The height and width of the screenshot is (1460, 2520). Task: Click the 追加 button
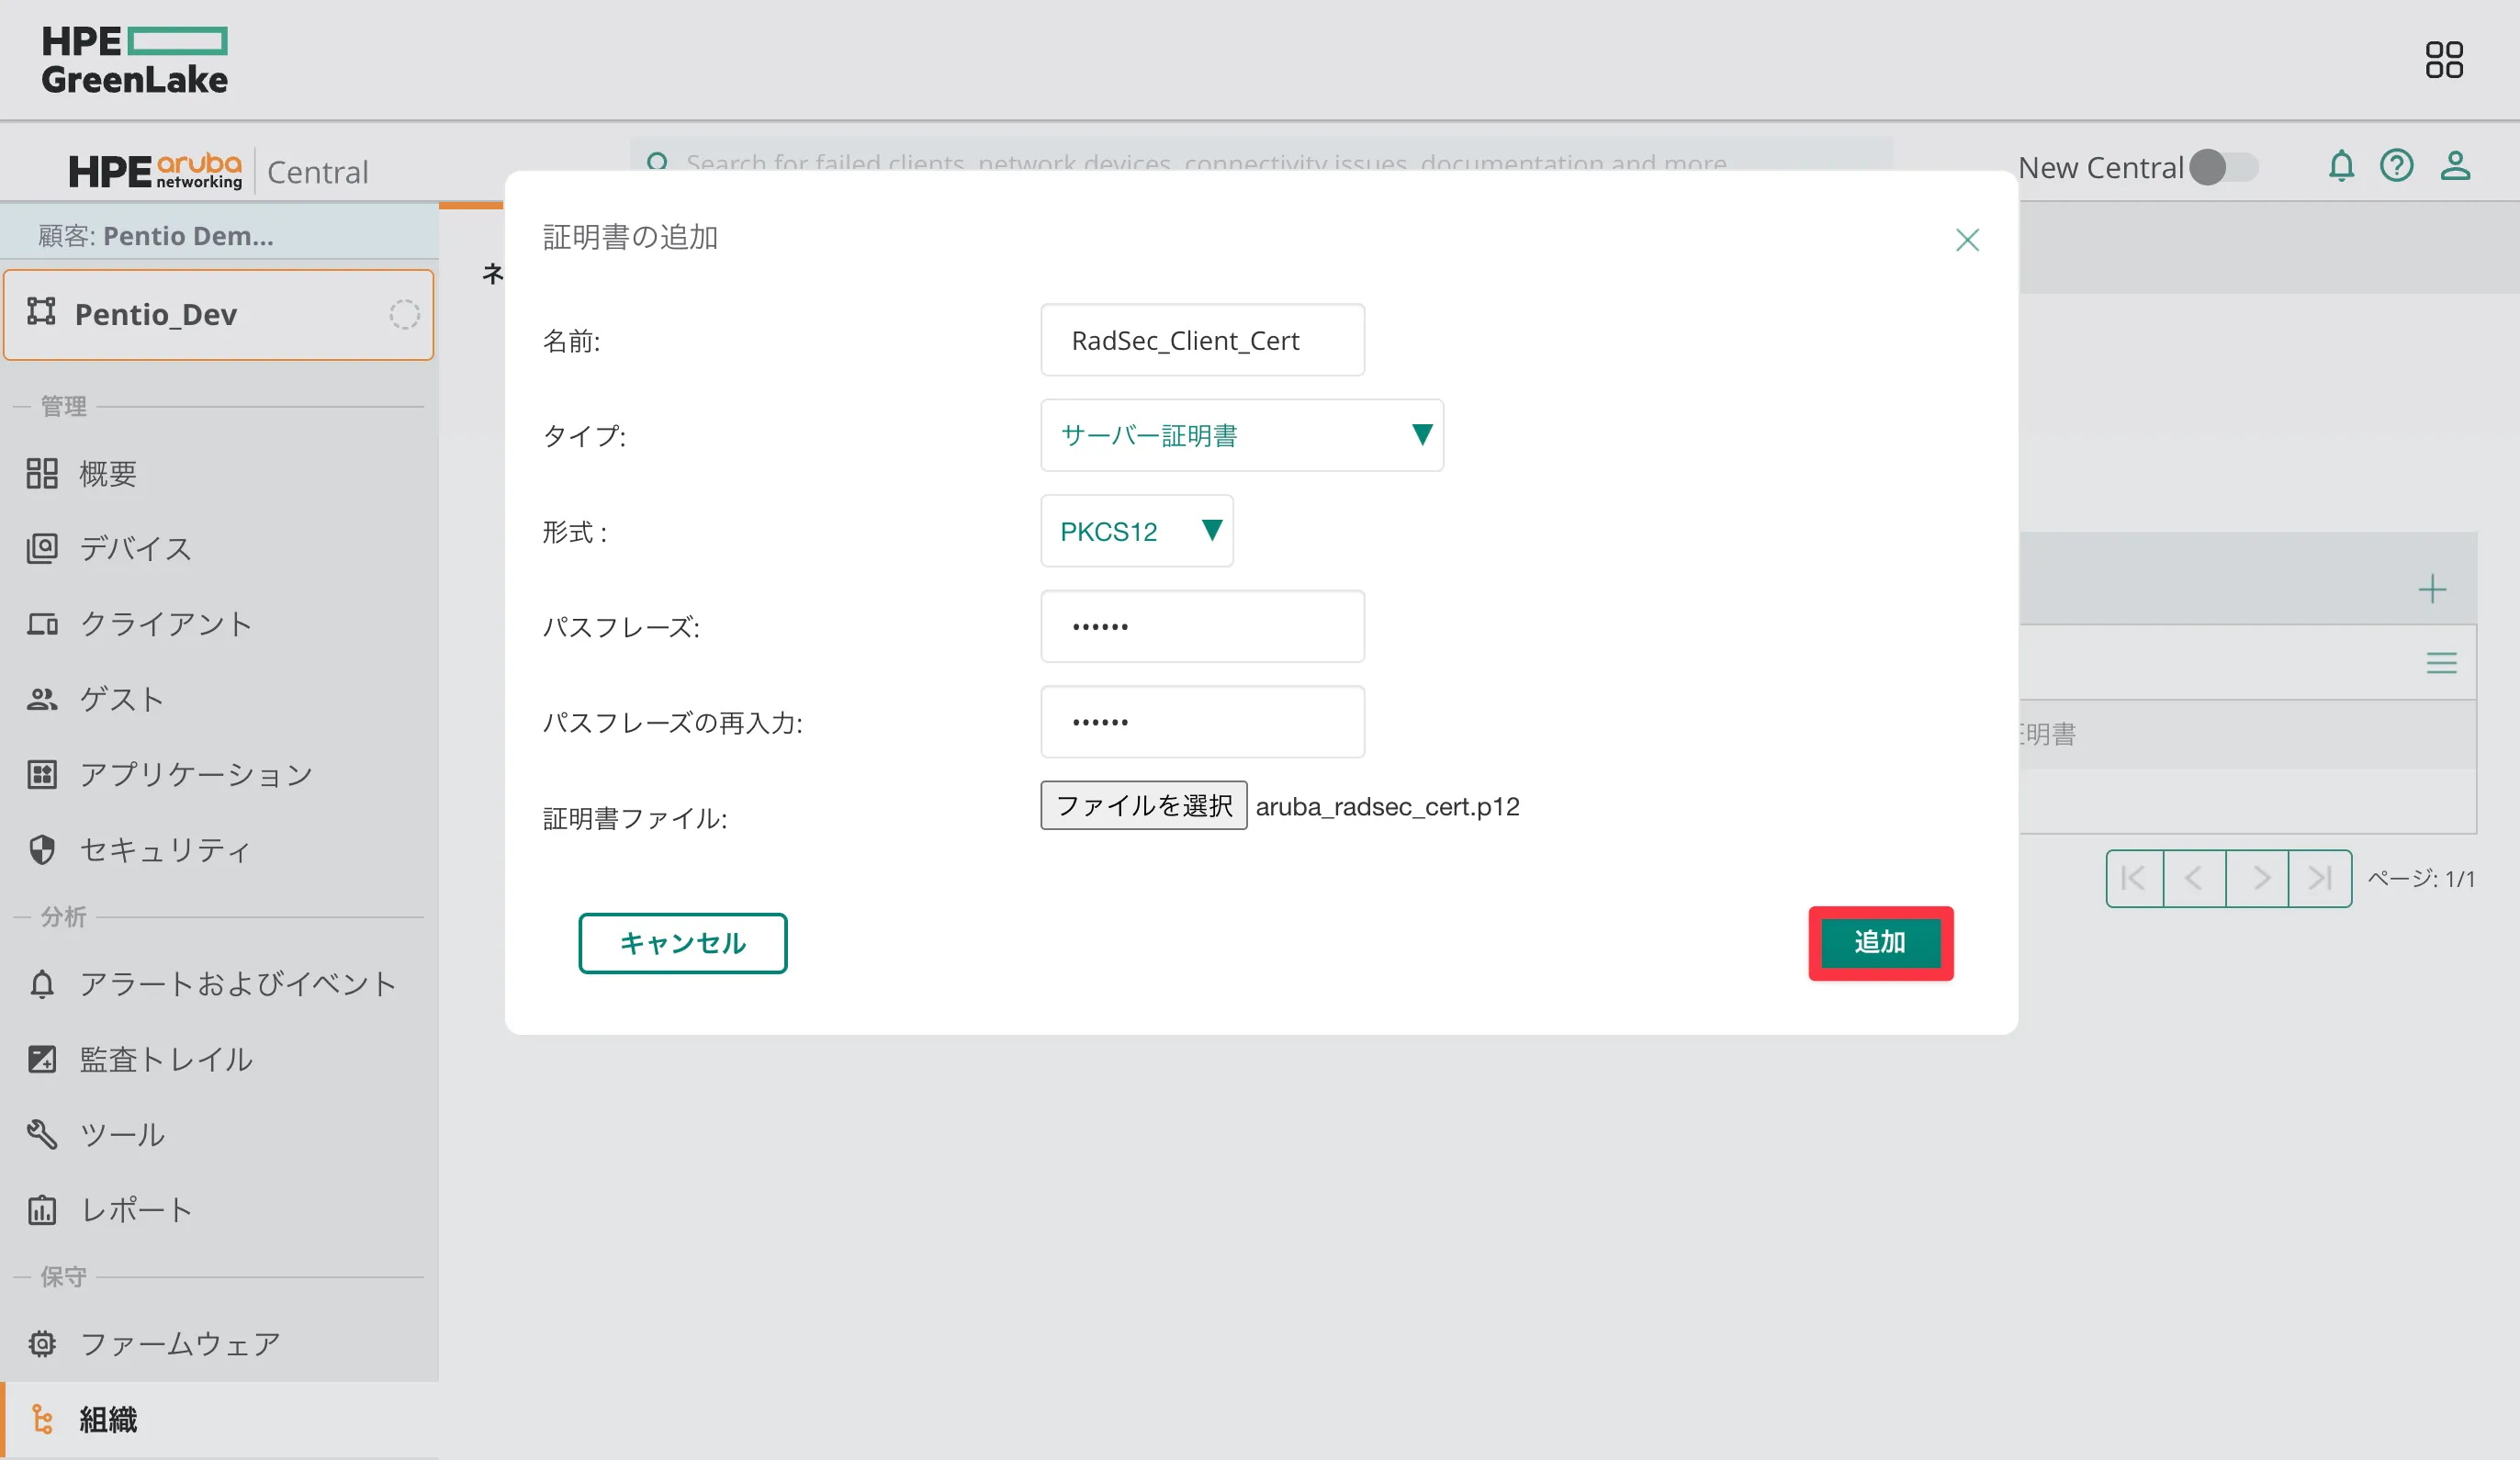1879,942
